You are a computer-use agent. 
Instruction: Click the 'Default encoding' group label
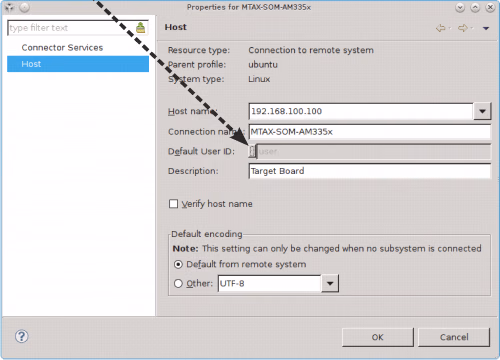[x=207, y=234]
